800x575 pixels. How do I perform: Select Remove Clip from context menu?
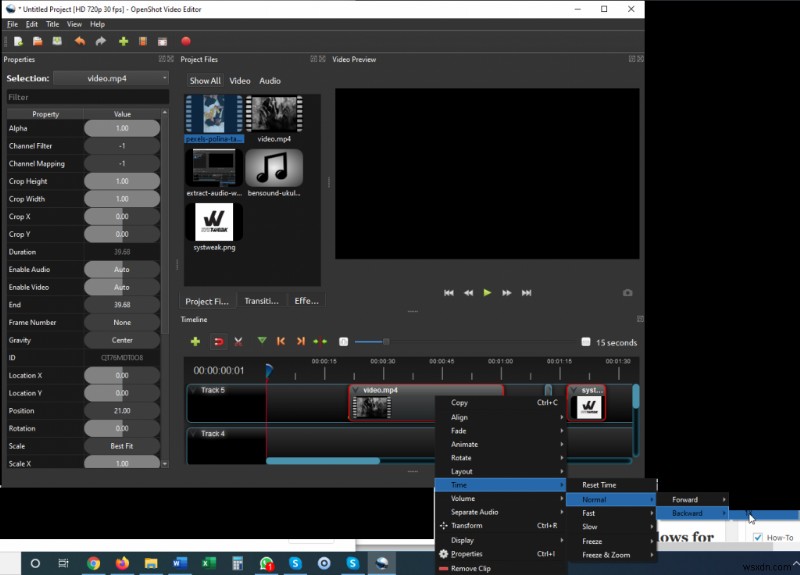(x=472, y=567)
